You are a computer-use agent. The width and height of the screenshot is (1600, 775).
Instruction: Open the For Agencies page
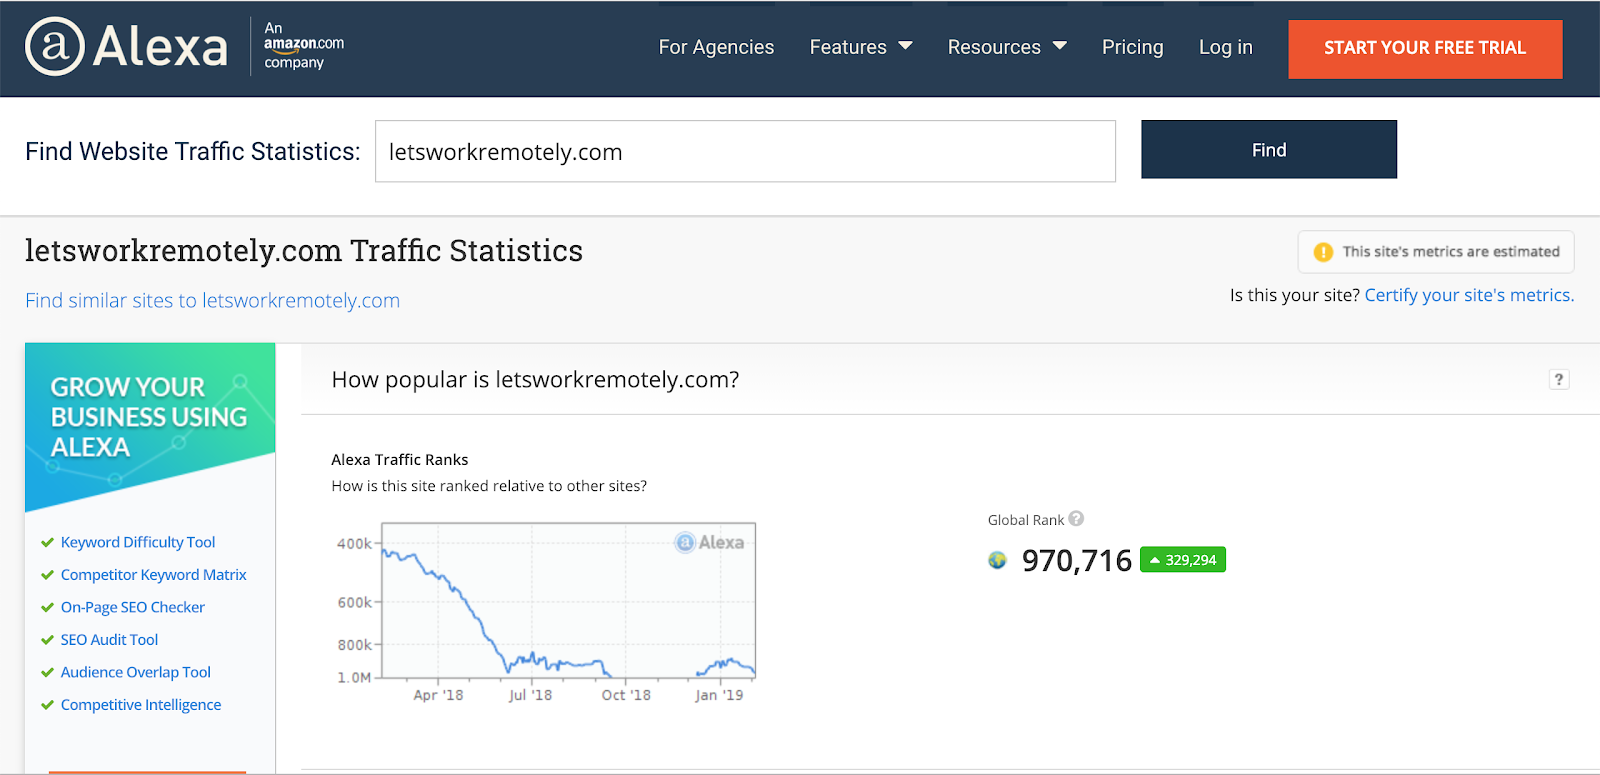click(x=716, y=47)
